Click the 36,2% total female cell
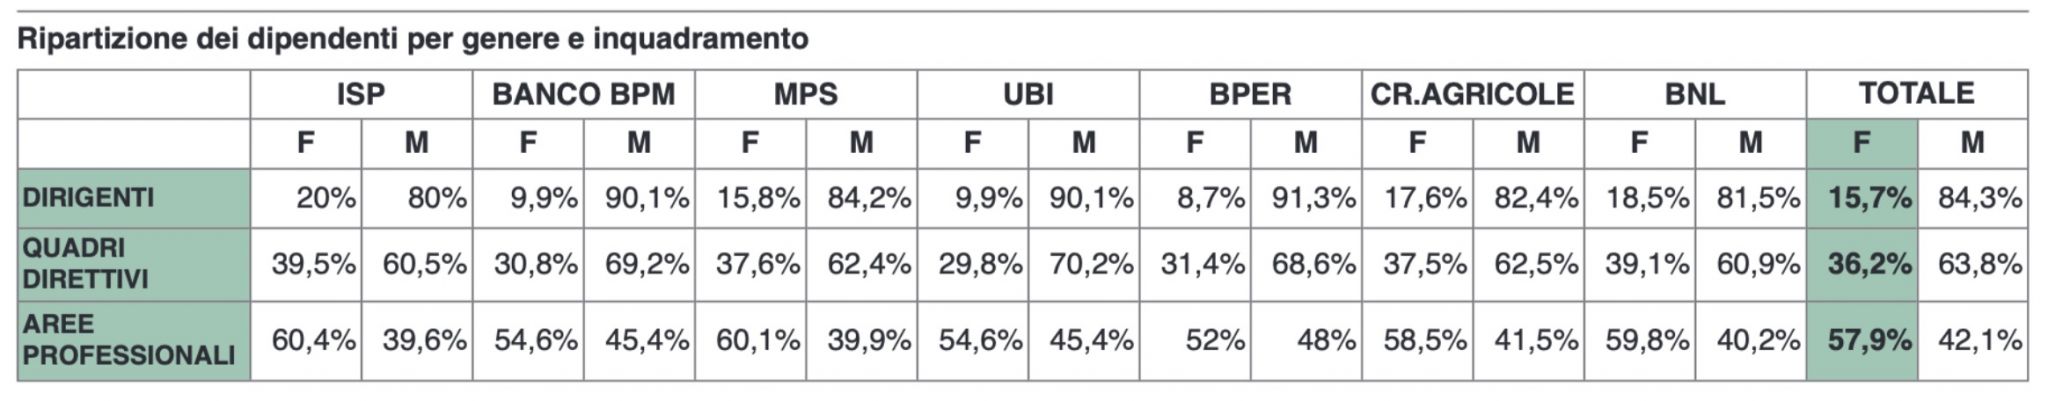This screenshot has height=401, width=2048. point(1868,264)
